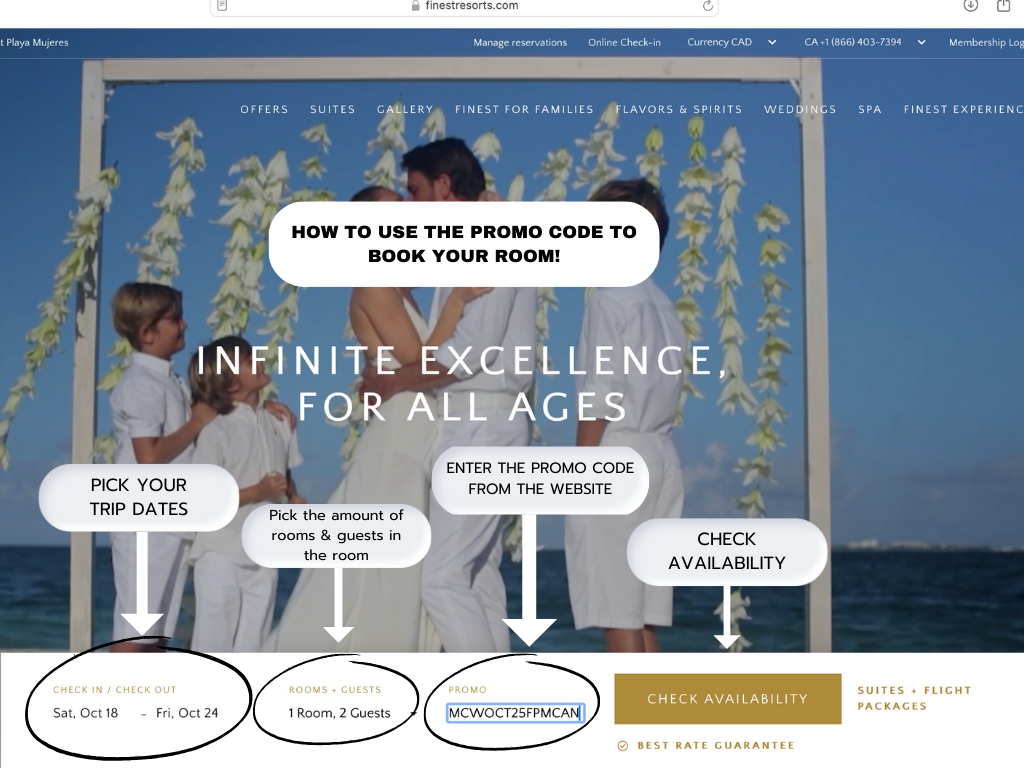Open the Gallery menu item
Viewport: 1024px width, 768px height.
coord(405,109)
